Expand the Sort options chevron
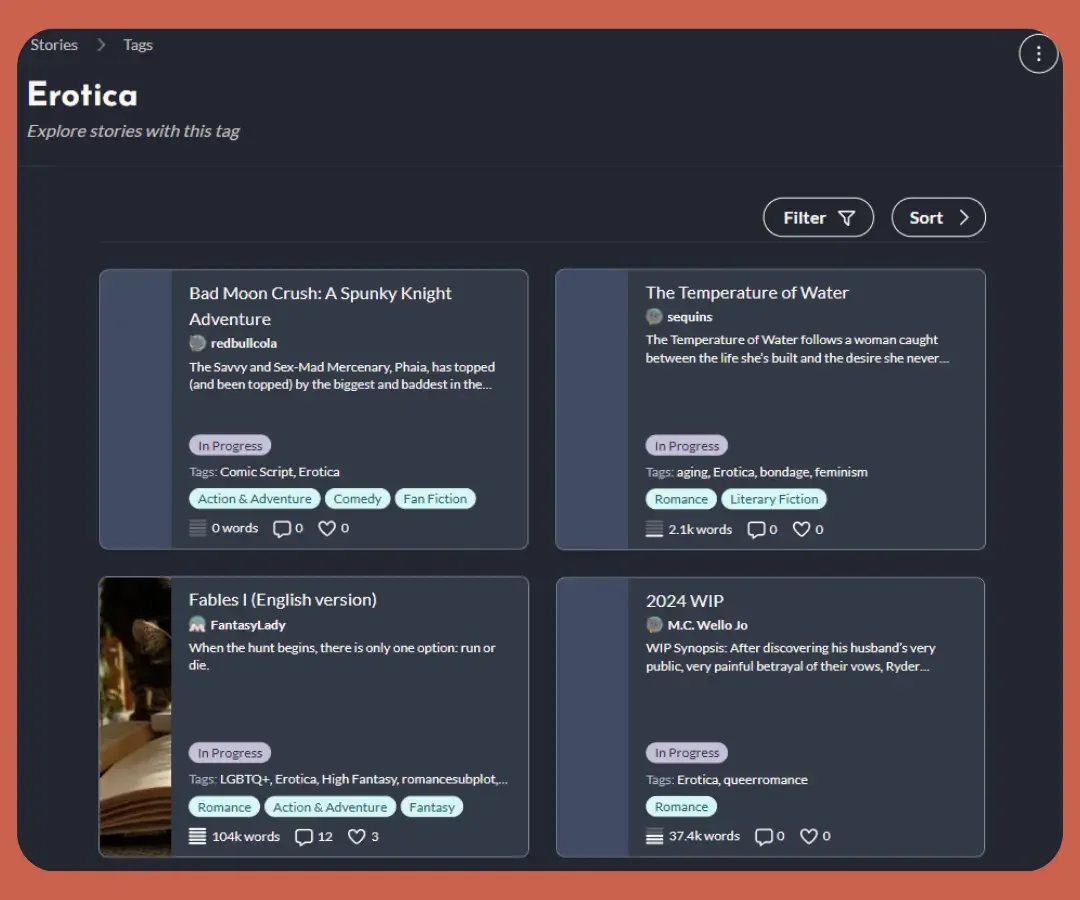The image size is (1080, 900). point(962,217)
